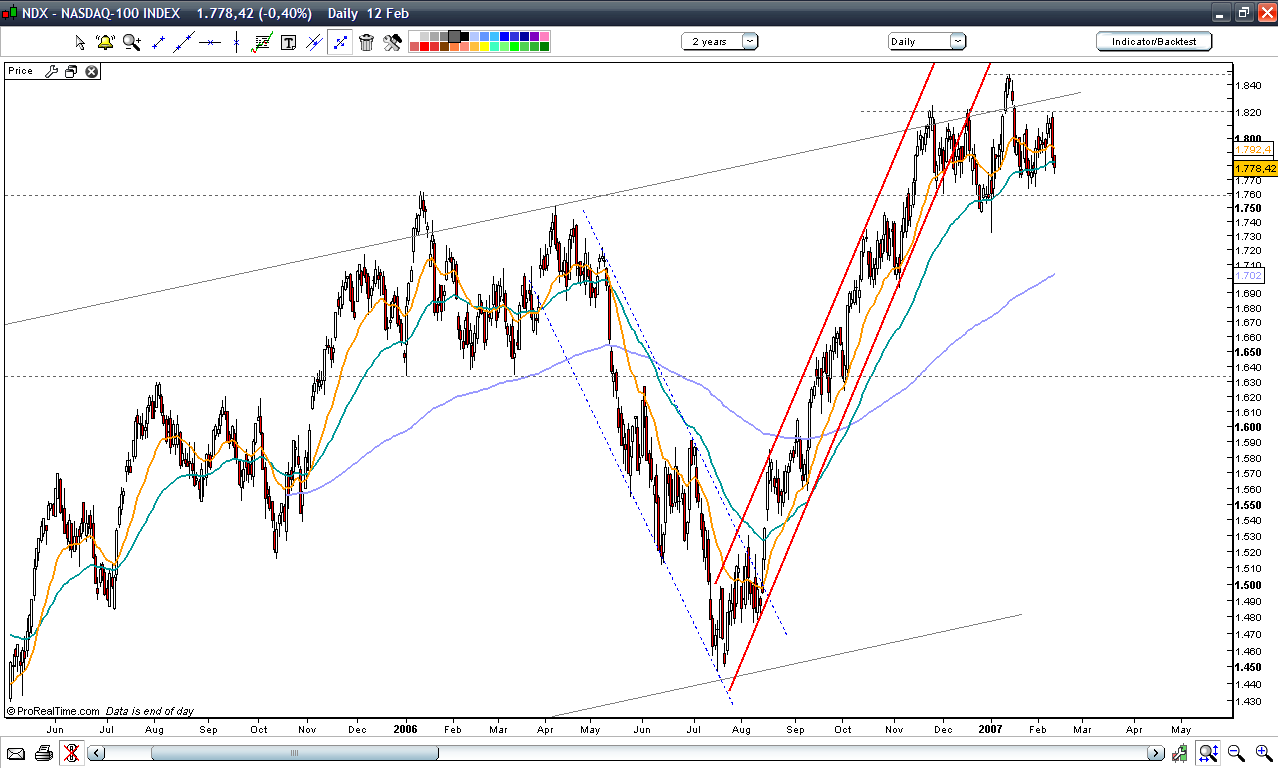1278x768 pixels.
Task: Open the 2 years period dropdown
Action: pos(719,41)
